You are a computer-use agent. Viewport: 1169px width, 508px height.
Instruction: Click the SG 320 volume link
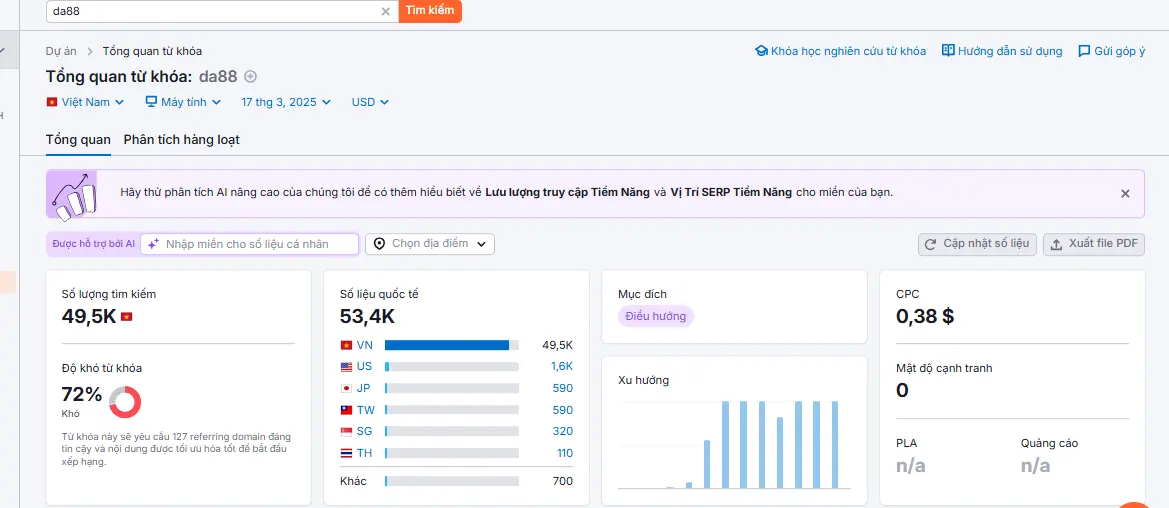(563, 431)
